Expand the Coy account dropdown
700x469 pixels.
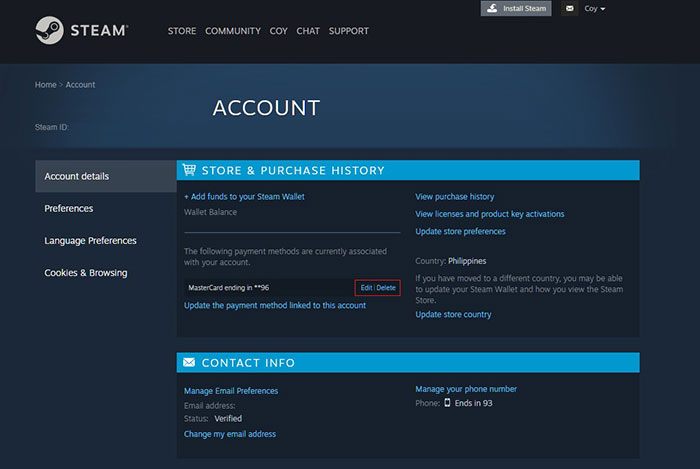[596, 9]
